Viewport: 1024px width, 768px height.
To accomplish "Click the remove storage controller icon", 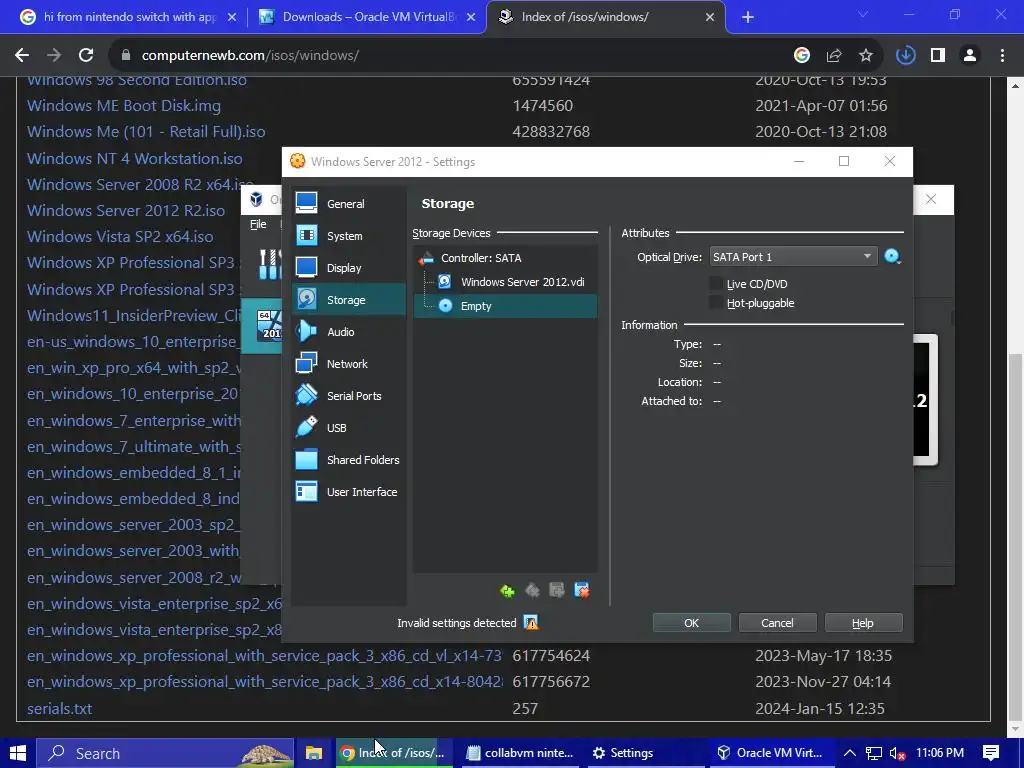I will [532, 591].
